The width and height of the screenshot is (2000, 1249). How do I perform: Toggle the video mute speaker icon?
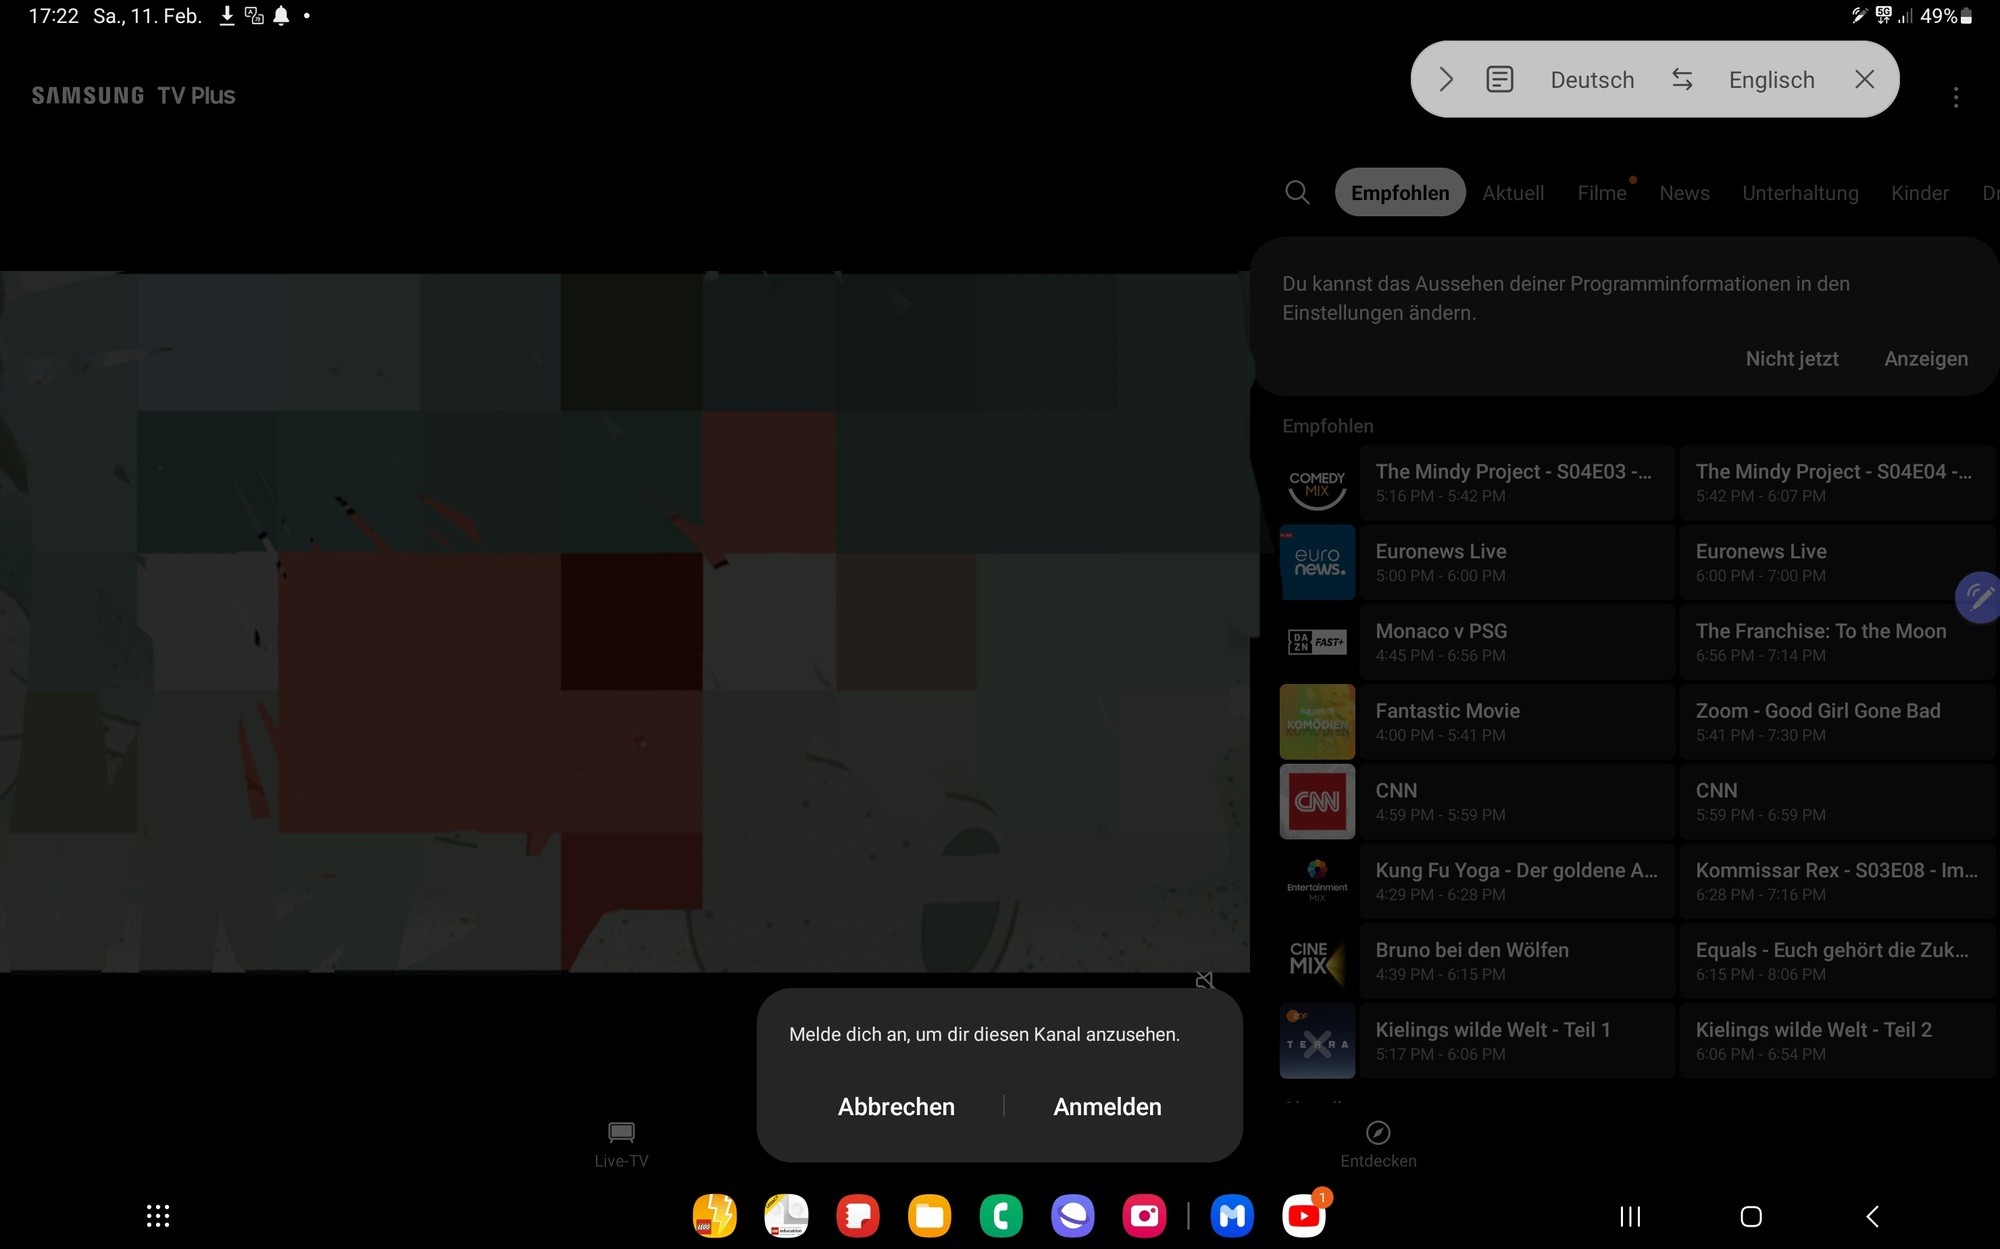[x=1205, y=981]
